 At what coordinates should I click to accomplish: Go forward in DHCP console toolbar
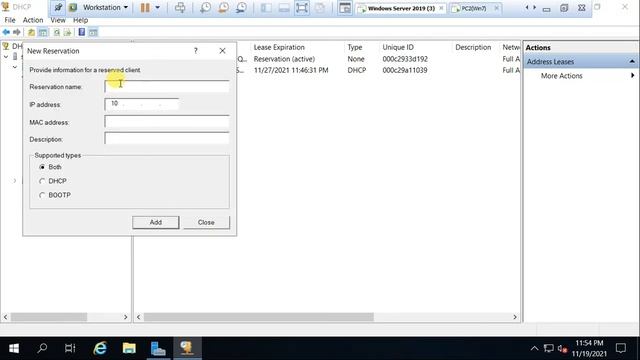[x=17, y=32]
